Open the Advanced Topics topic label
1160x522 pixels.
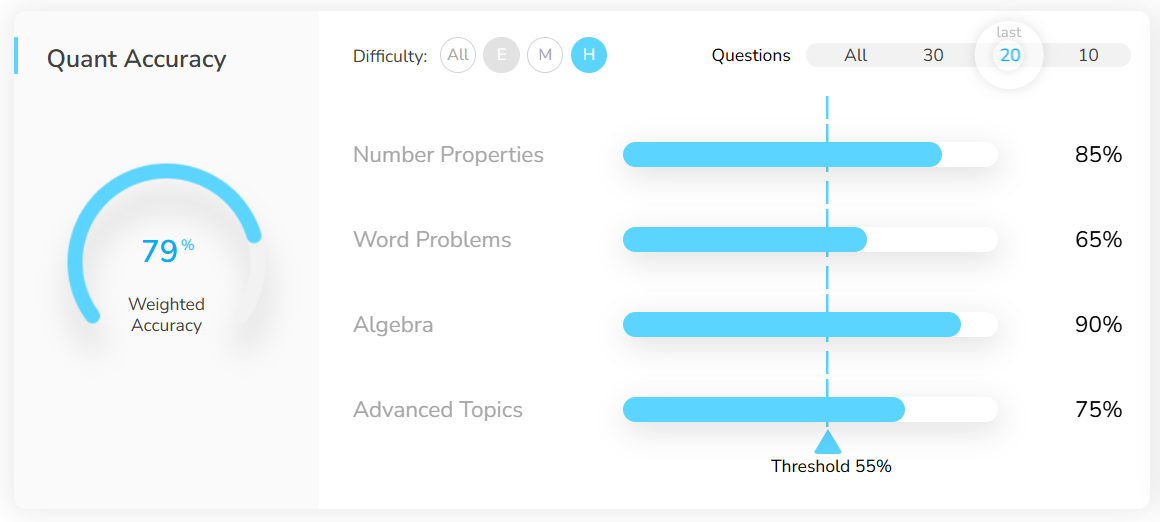[438, 410]
